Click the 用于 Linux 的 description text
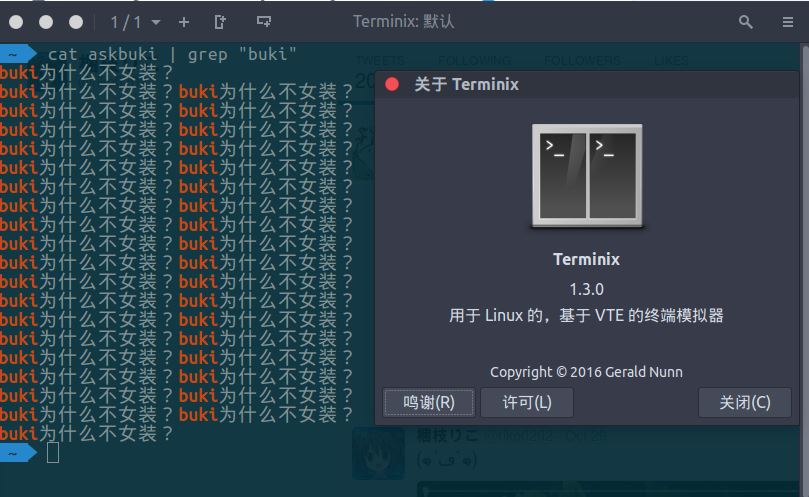809x497 pixels. (x=586, y=315)
